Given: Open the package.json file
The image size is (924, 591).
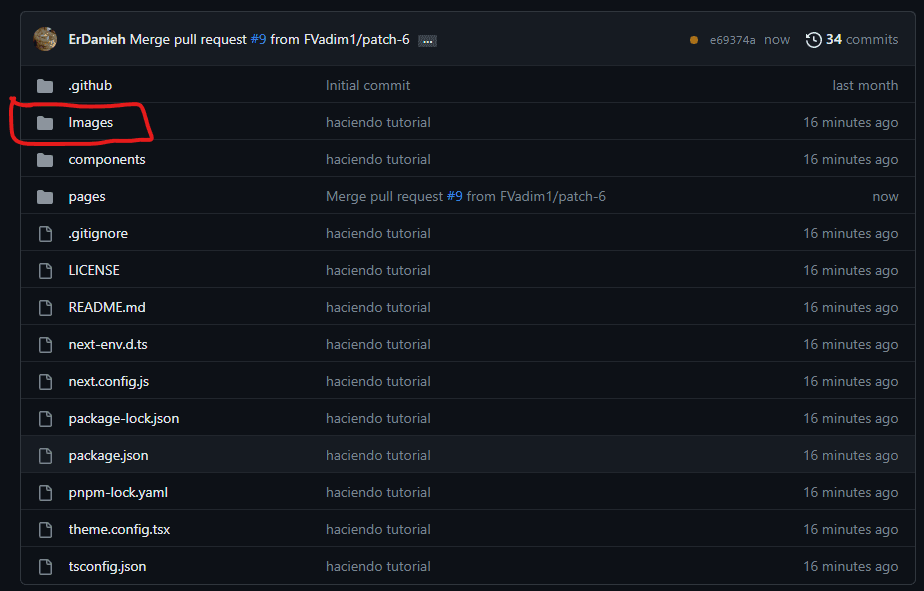Looking at the screenshot, I should coord(108,456).
